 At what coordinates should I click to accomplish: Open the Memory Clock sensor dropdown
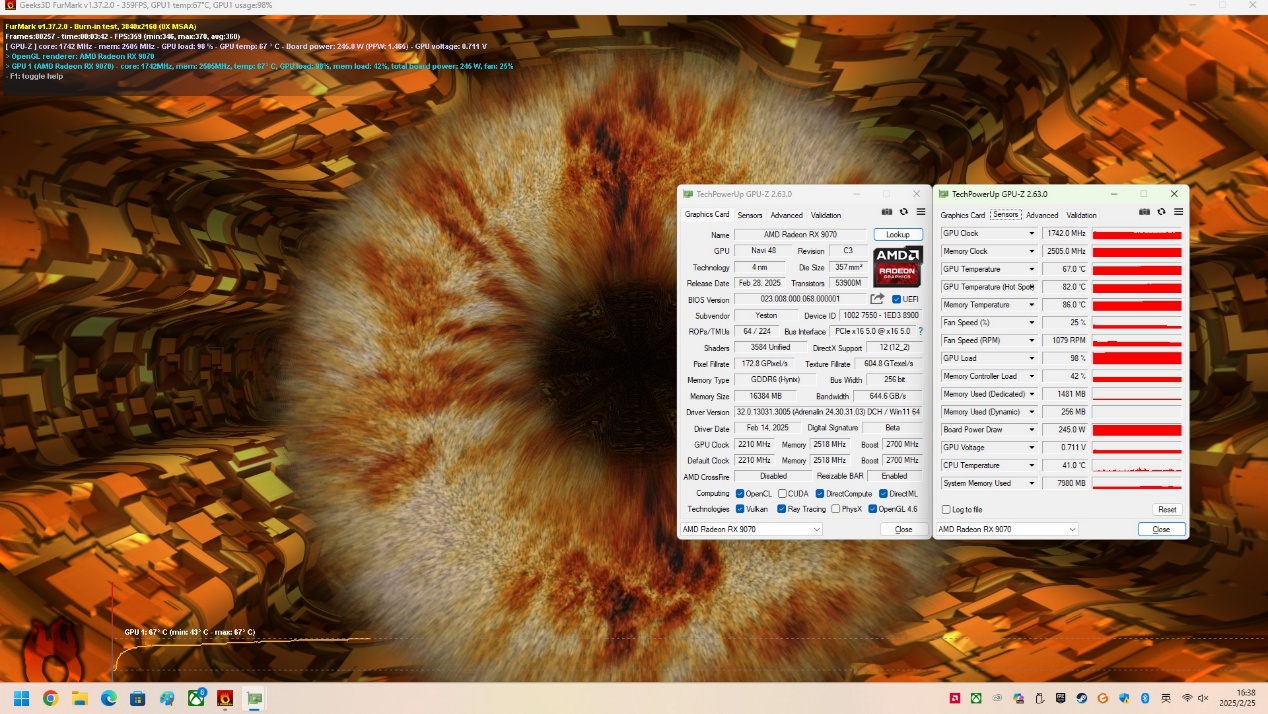pyautogui.click(x=1032, y=252)
